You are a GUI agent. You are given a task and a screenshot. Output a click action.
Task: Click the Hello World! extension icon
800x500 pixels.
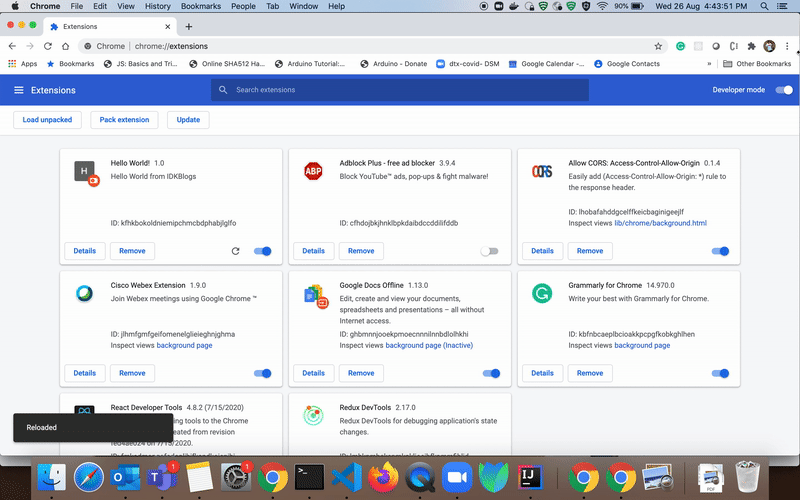point(86,173)
